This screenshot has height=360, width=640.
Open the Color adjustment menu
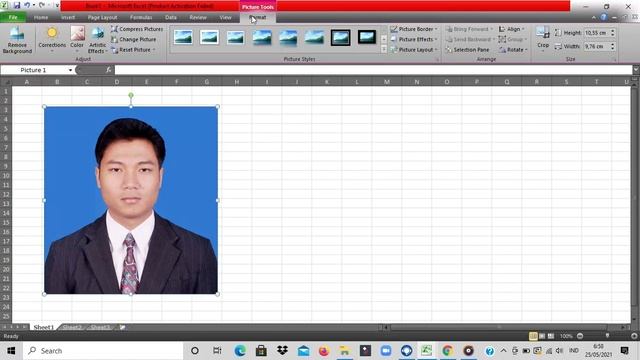click(x=77, y=39)
